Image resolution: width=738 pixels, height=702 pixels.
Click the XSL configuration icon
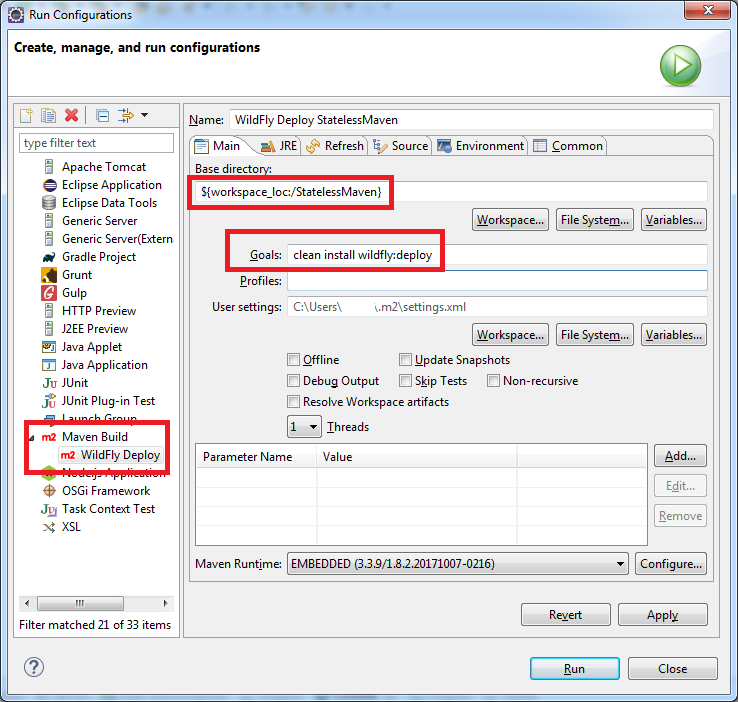[49, 527]
